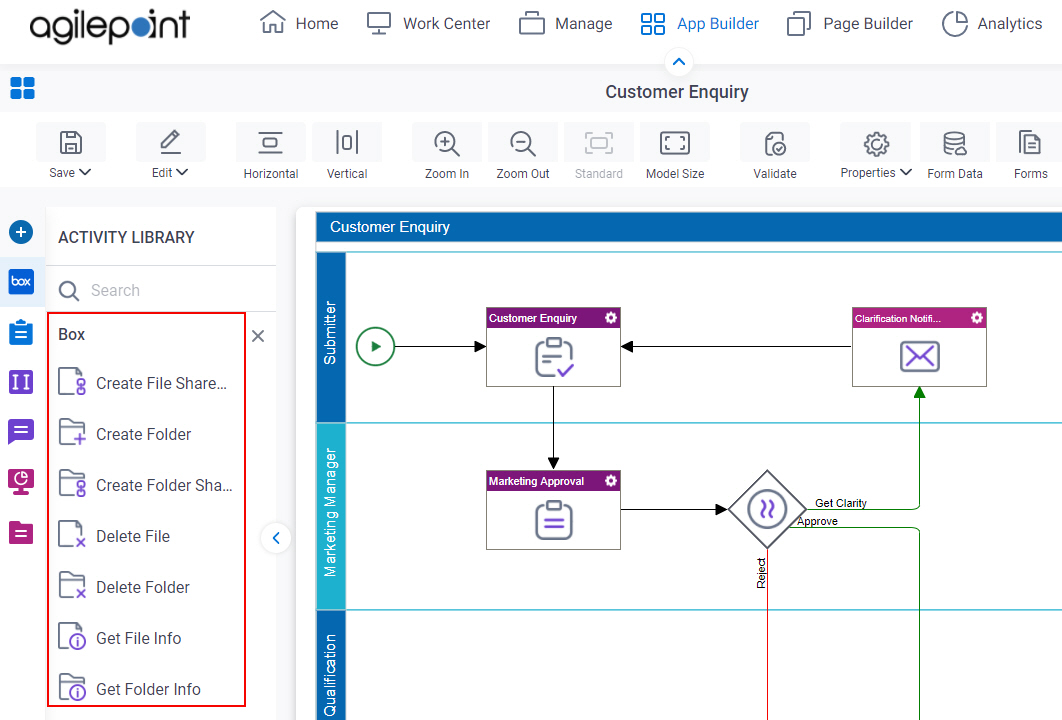Align elements with Vertical tool
Screen dimensions: 1062x720
[x=347, y=153]
